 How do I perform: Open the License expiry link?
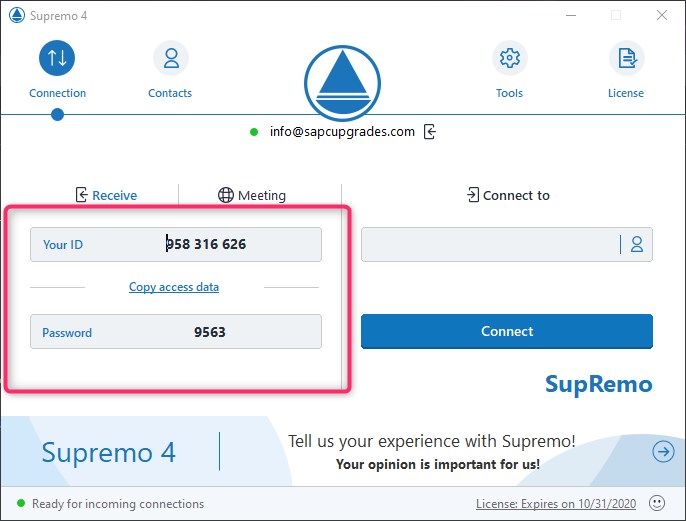click(556, 504)
